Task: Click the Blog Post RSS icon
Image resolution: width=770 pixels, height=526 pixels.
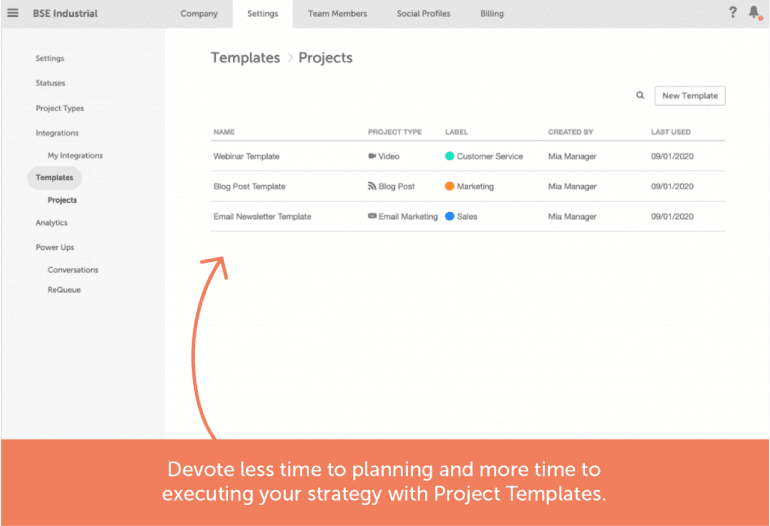Action: pos(372,186)
